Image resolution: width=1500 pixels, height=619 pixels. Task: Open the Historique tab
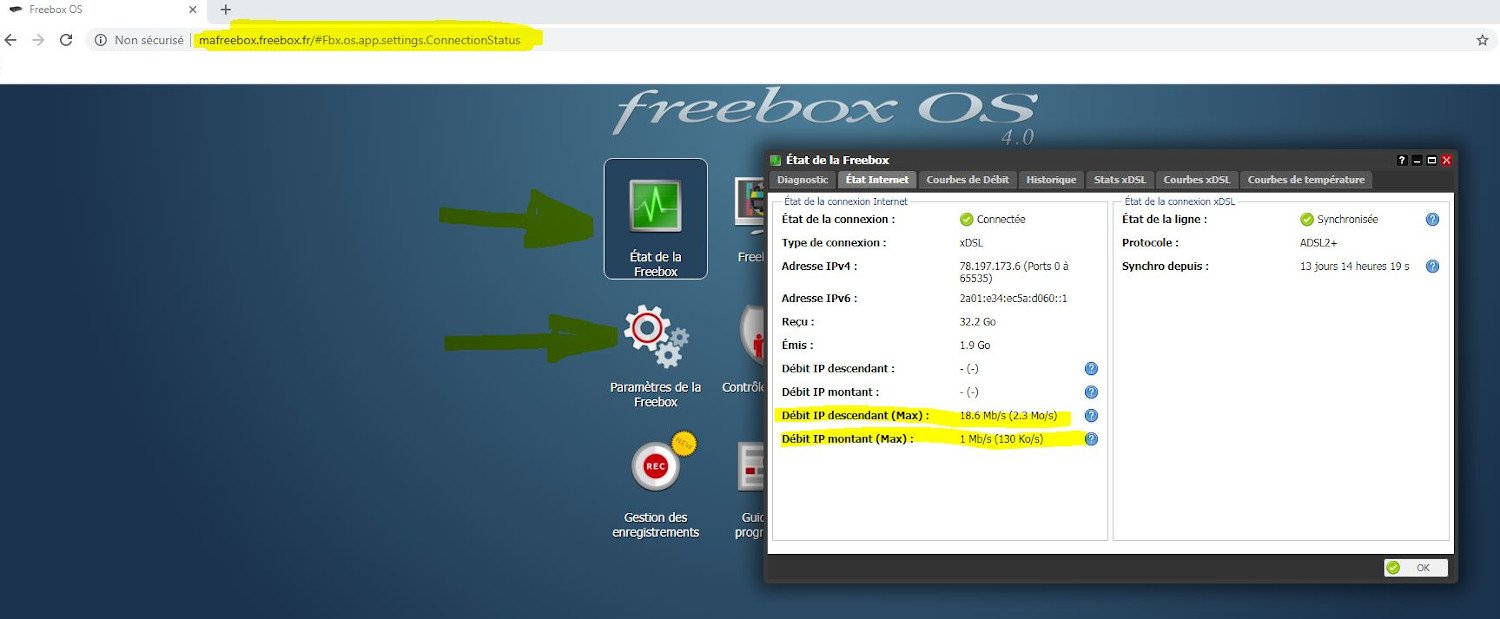pos(1051,180)
